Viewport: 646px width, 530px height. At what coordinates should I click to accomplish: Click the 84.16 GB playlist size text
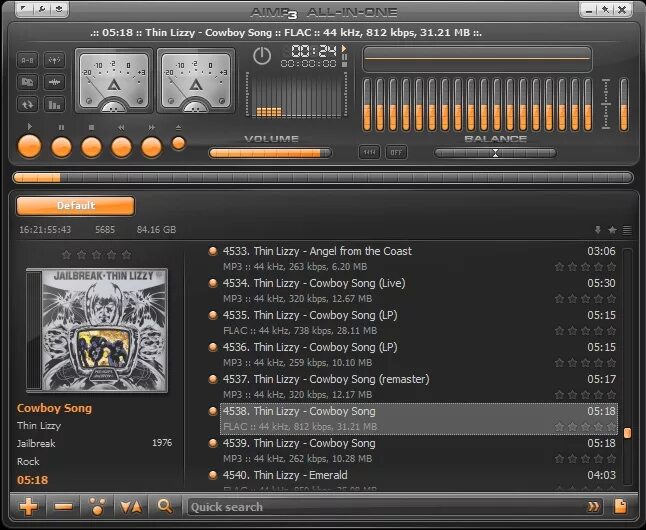click(x=156, y=230)
